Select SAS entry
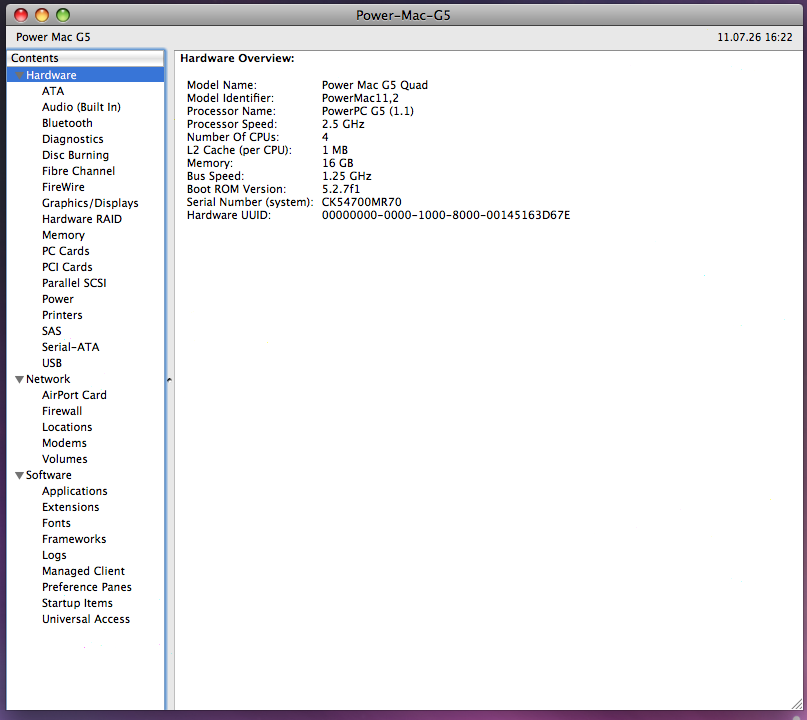 (51, 331)
